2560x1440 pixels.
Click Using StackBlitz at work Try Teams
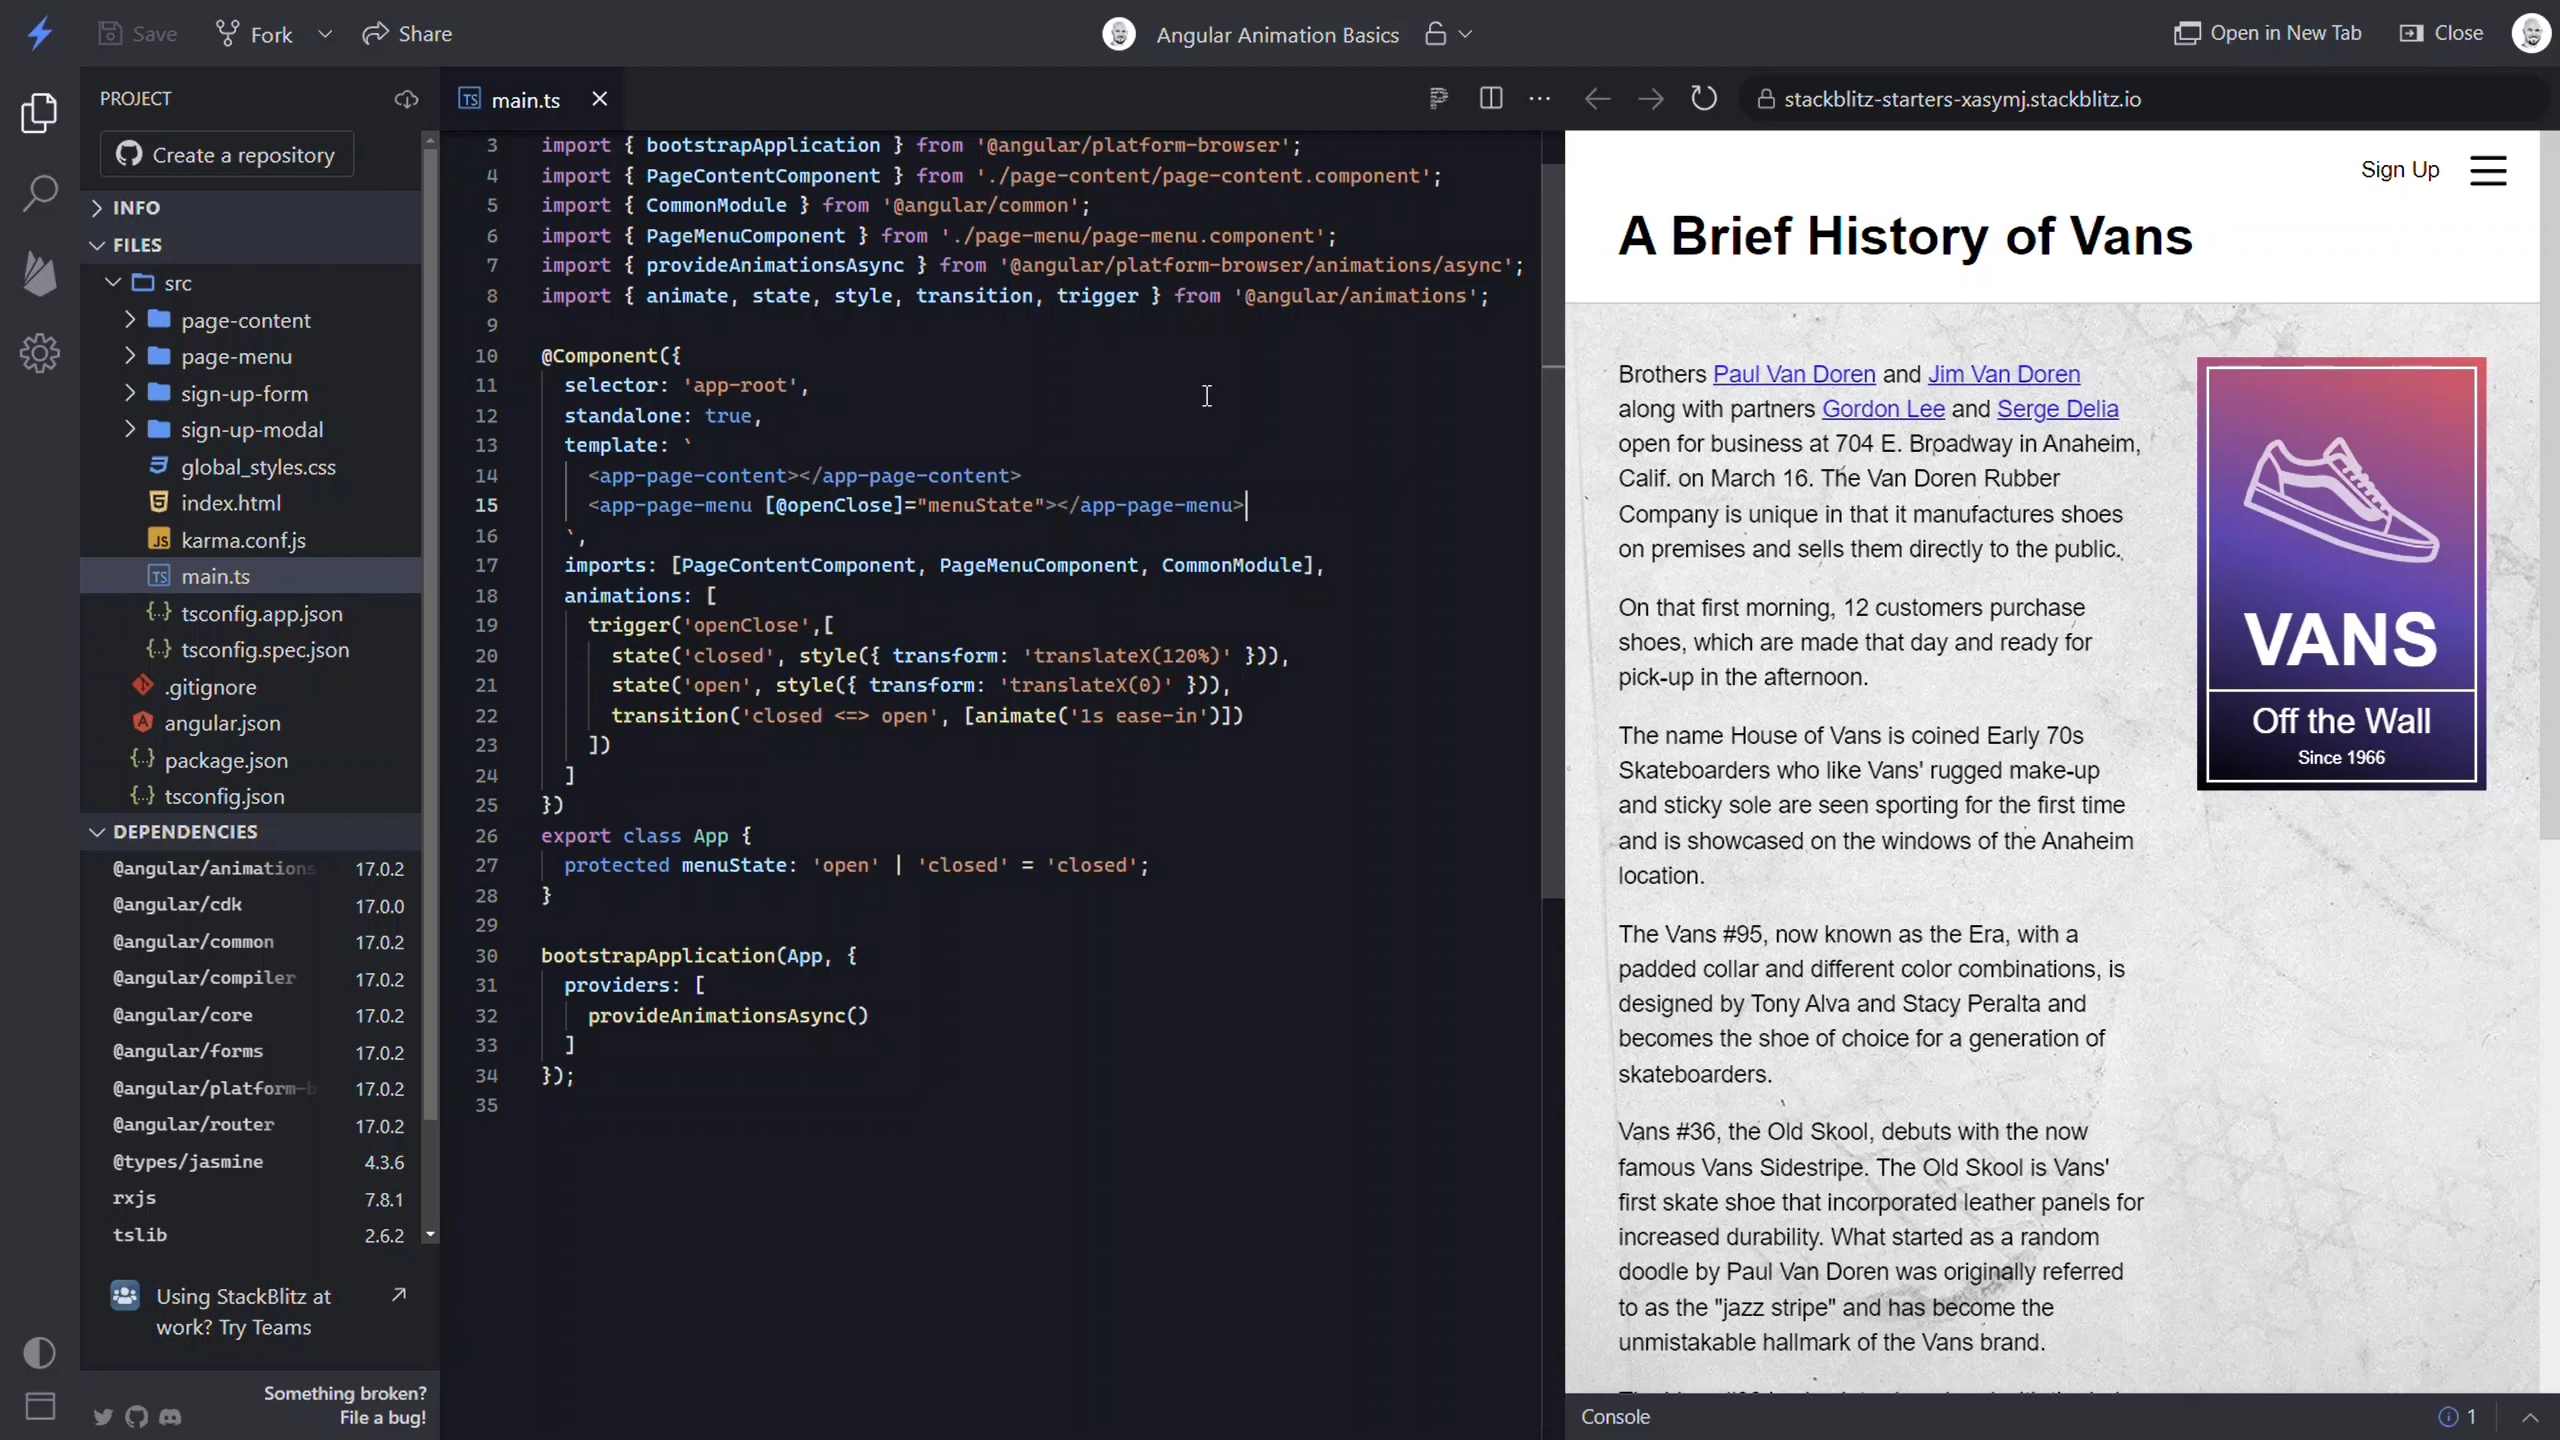click(x=258, y=1311)
